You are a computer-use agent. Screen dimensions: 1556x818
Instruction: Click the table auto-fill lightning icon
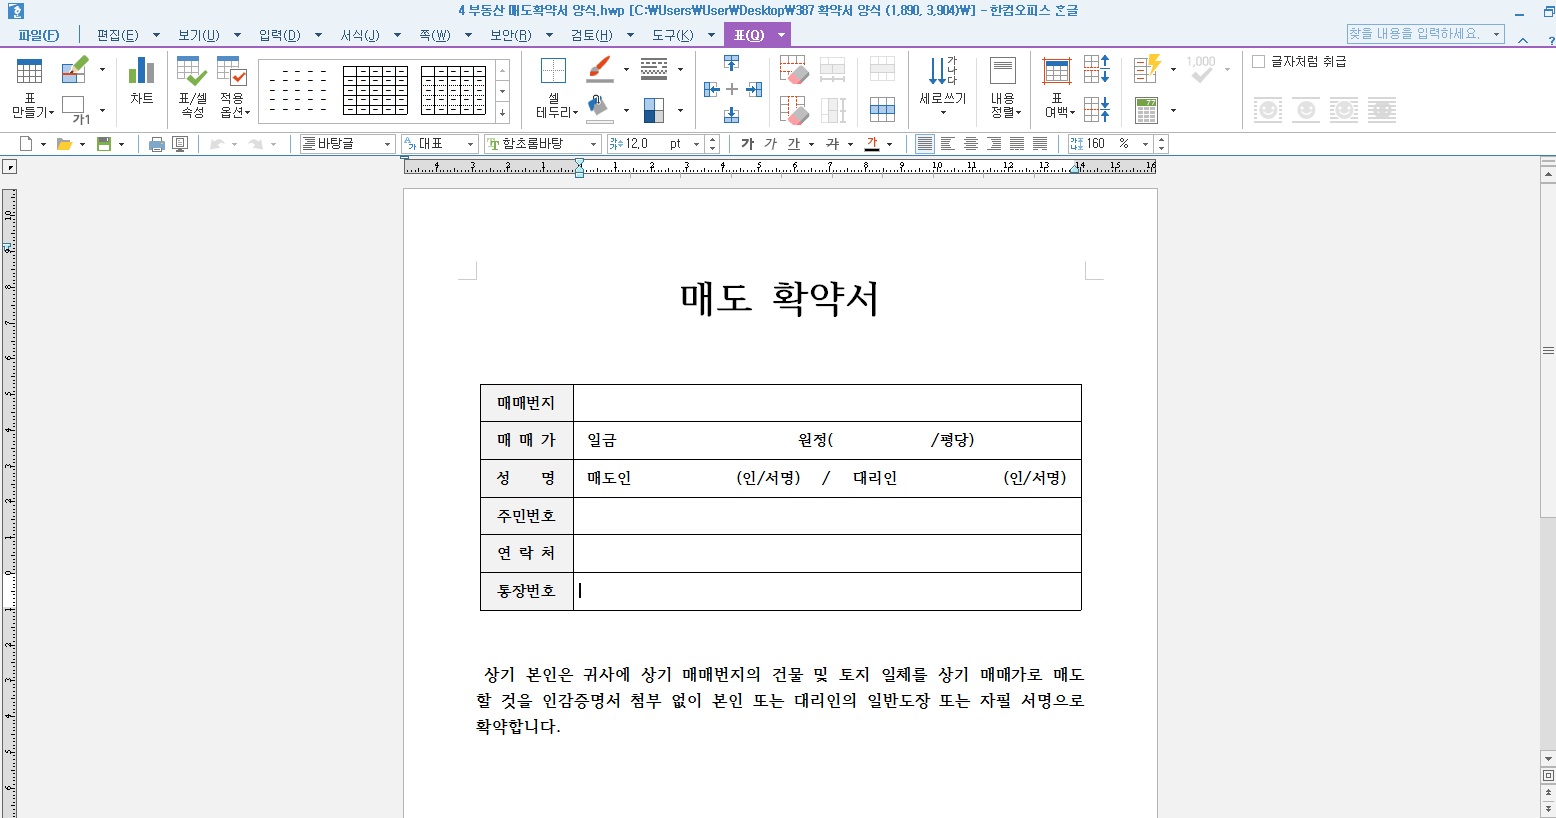(1148, 69)
